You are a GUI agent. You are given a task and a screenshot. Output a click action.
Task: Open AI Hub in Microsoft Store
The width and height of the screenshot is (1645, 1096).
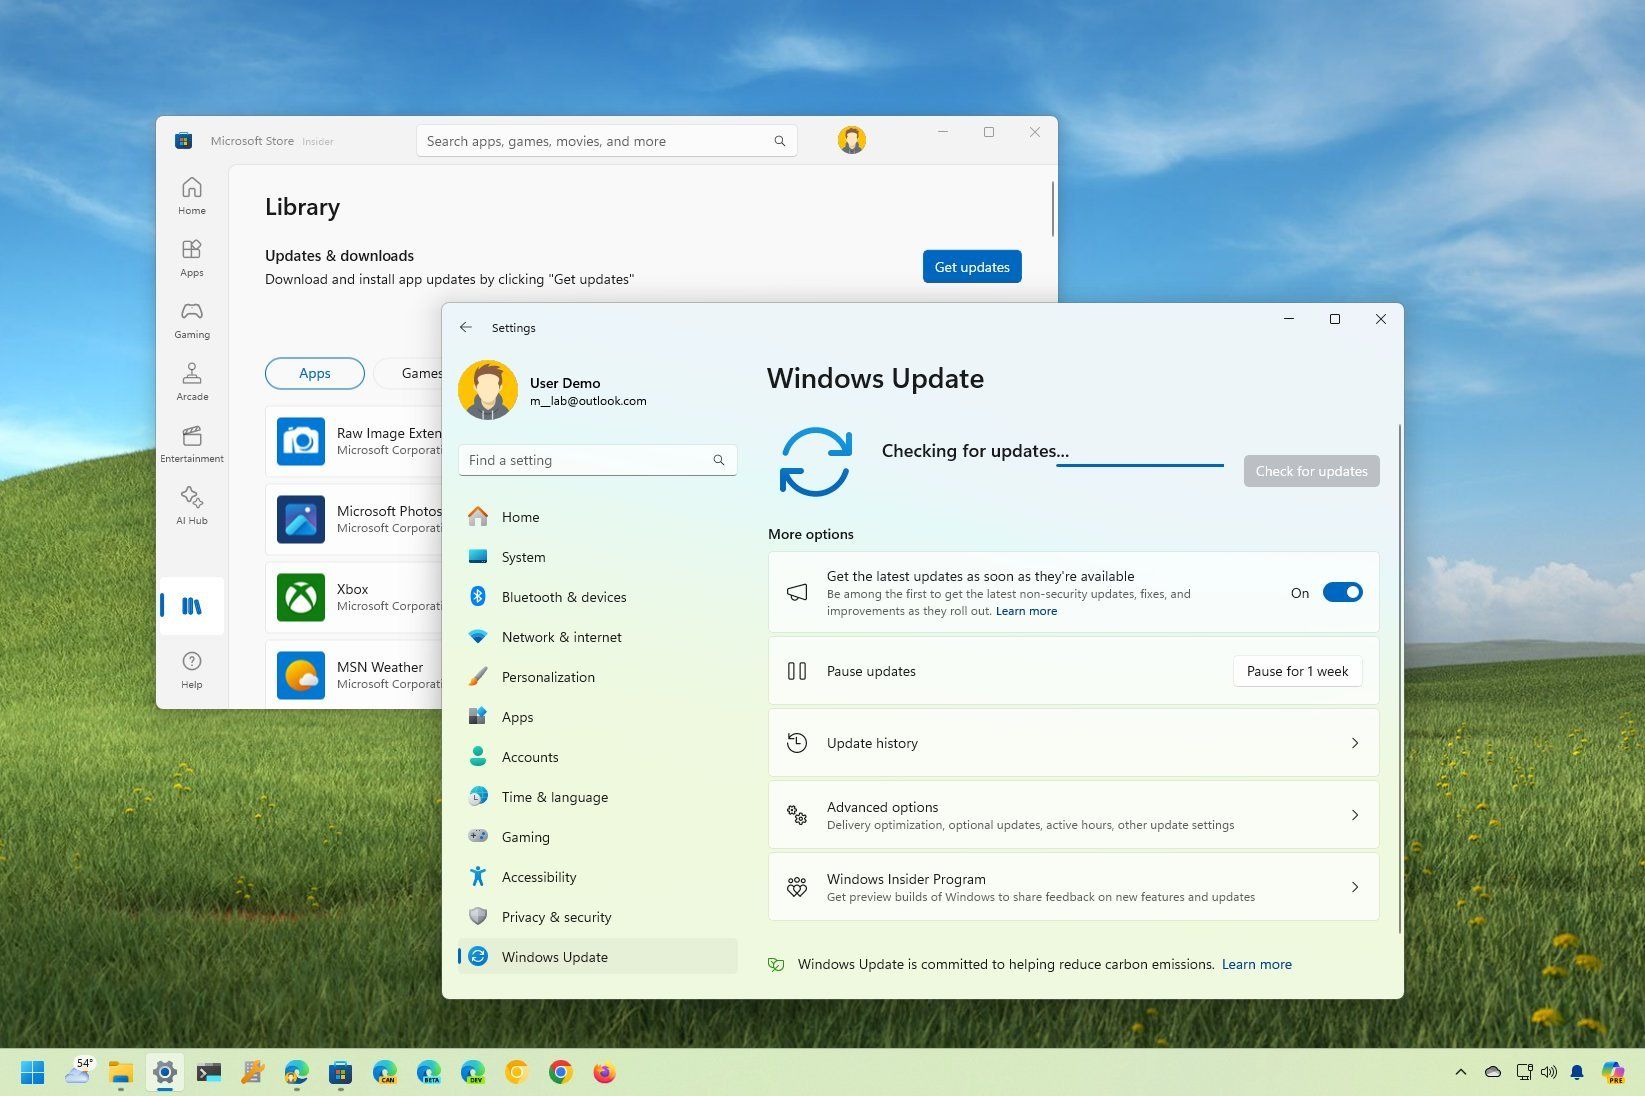pos(191,506)
